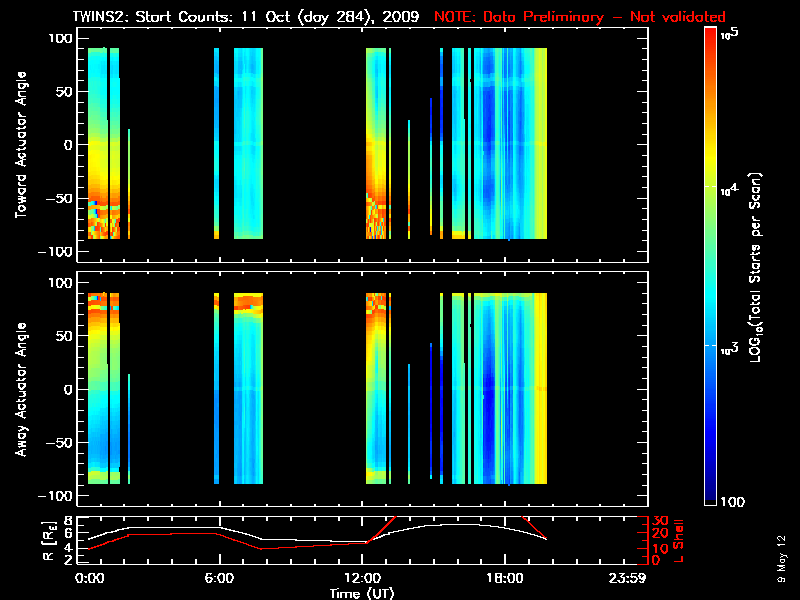This screenshot has height=600, width=800.
Task: Click the 'Toward Actuator Angle' axis label
Action: pyautogui.click(x=20, y=145)
